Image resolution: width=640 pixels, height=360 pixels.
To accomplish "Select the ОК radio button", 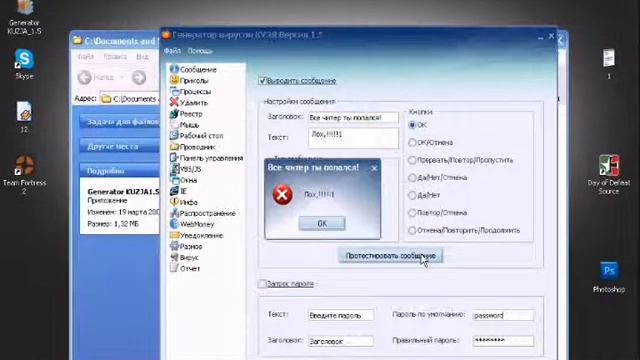I will click(412, 125).
